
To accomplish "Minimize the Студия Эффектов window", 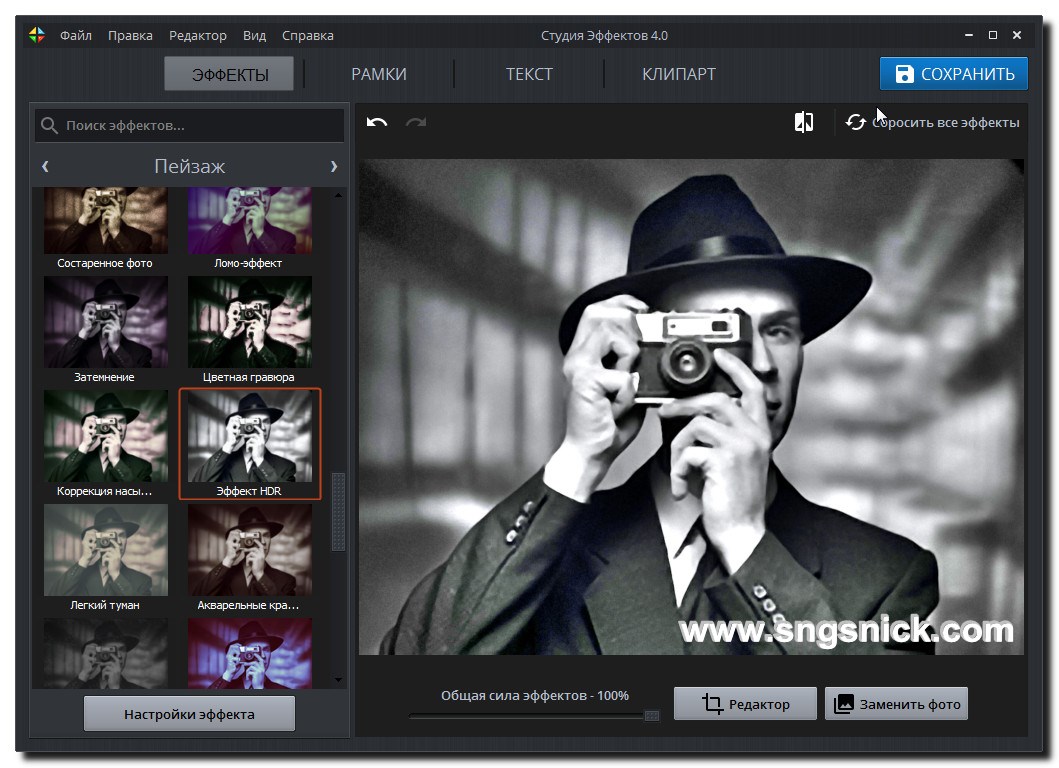I will (968, 35).
